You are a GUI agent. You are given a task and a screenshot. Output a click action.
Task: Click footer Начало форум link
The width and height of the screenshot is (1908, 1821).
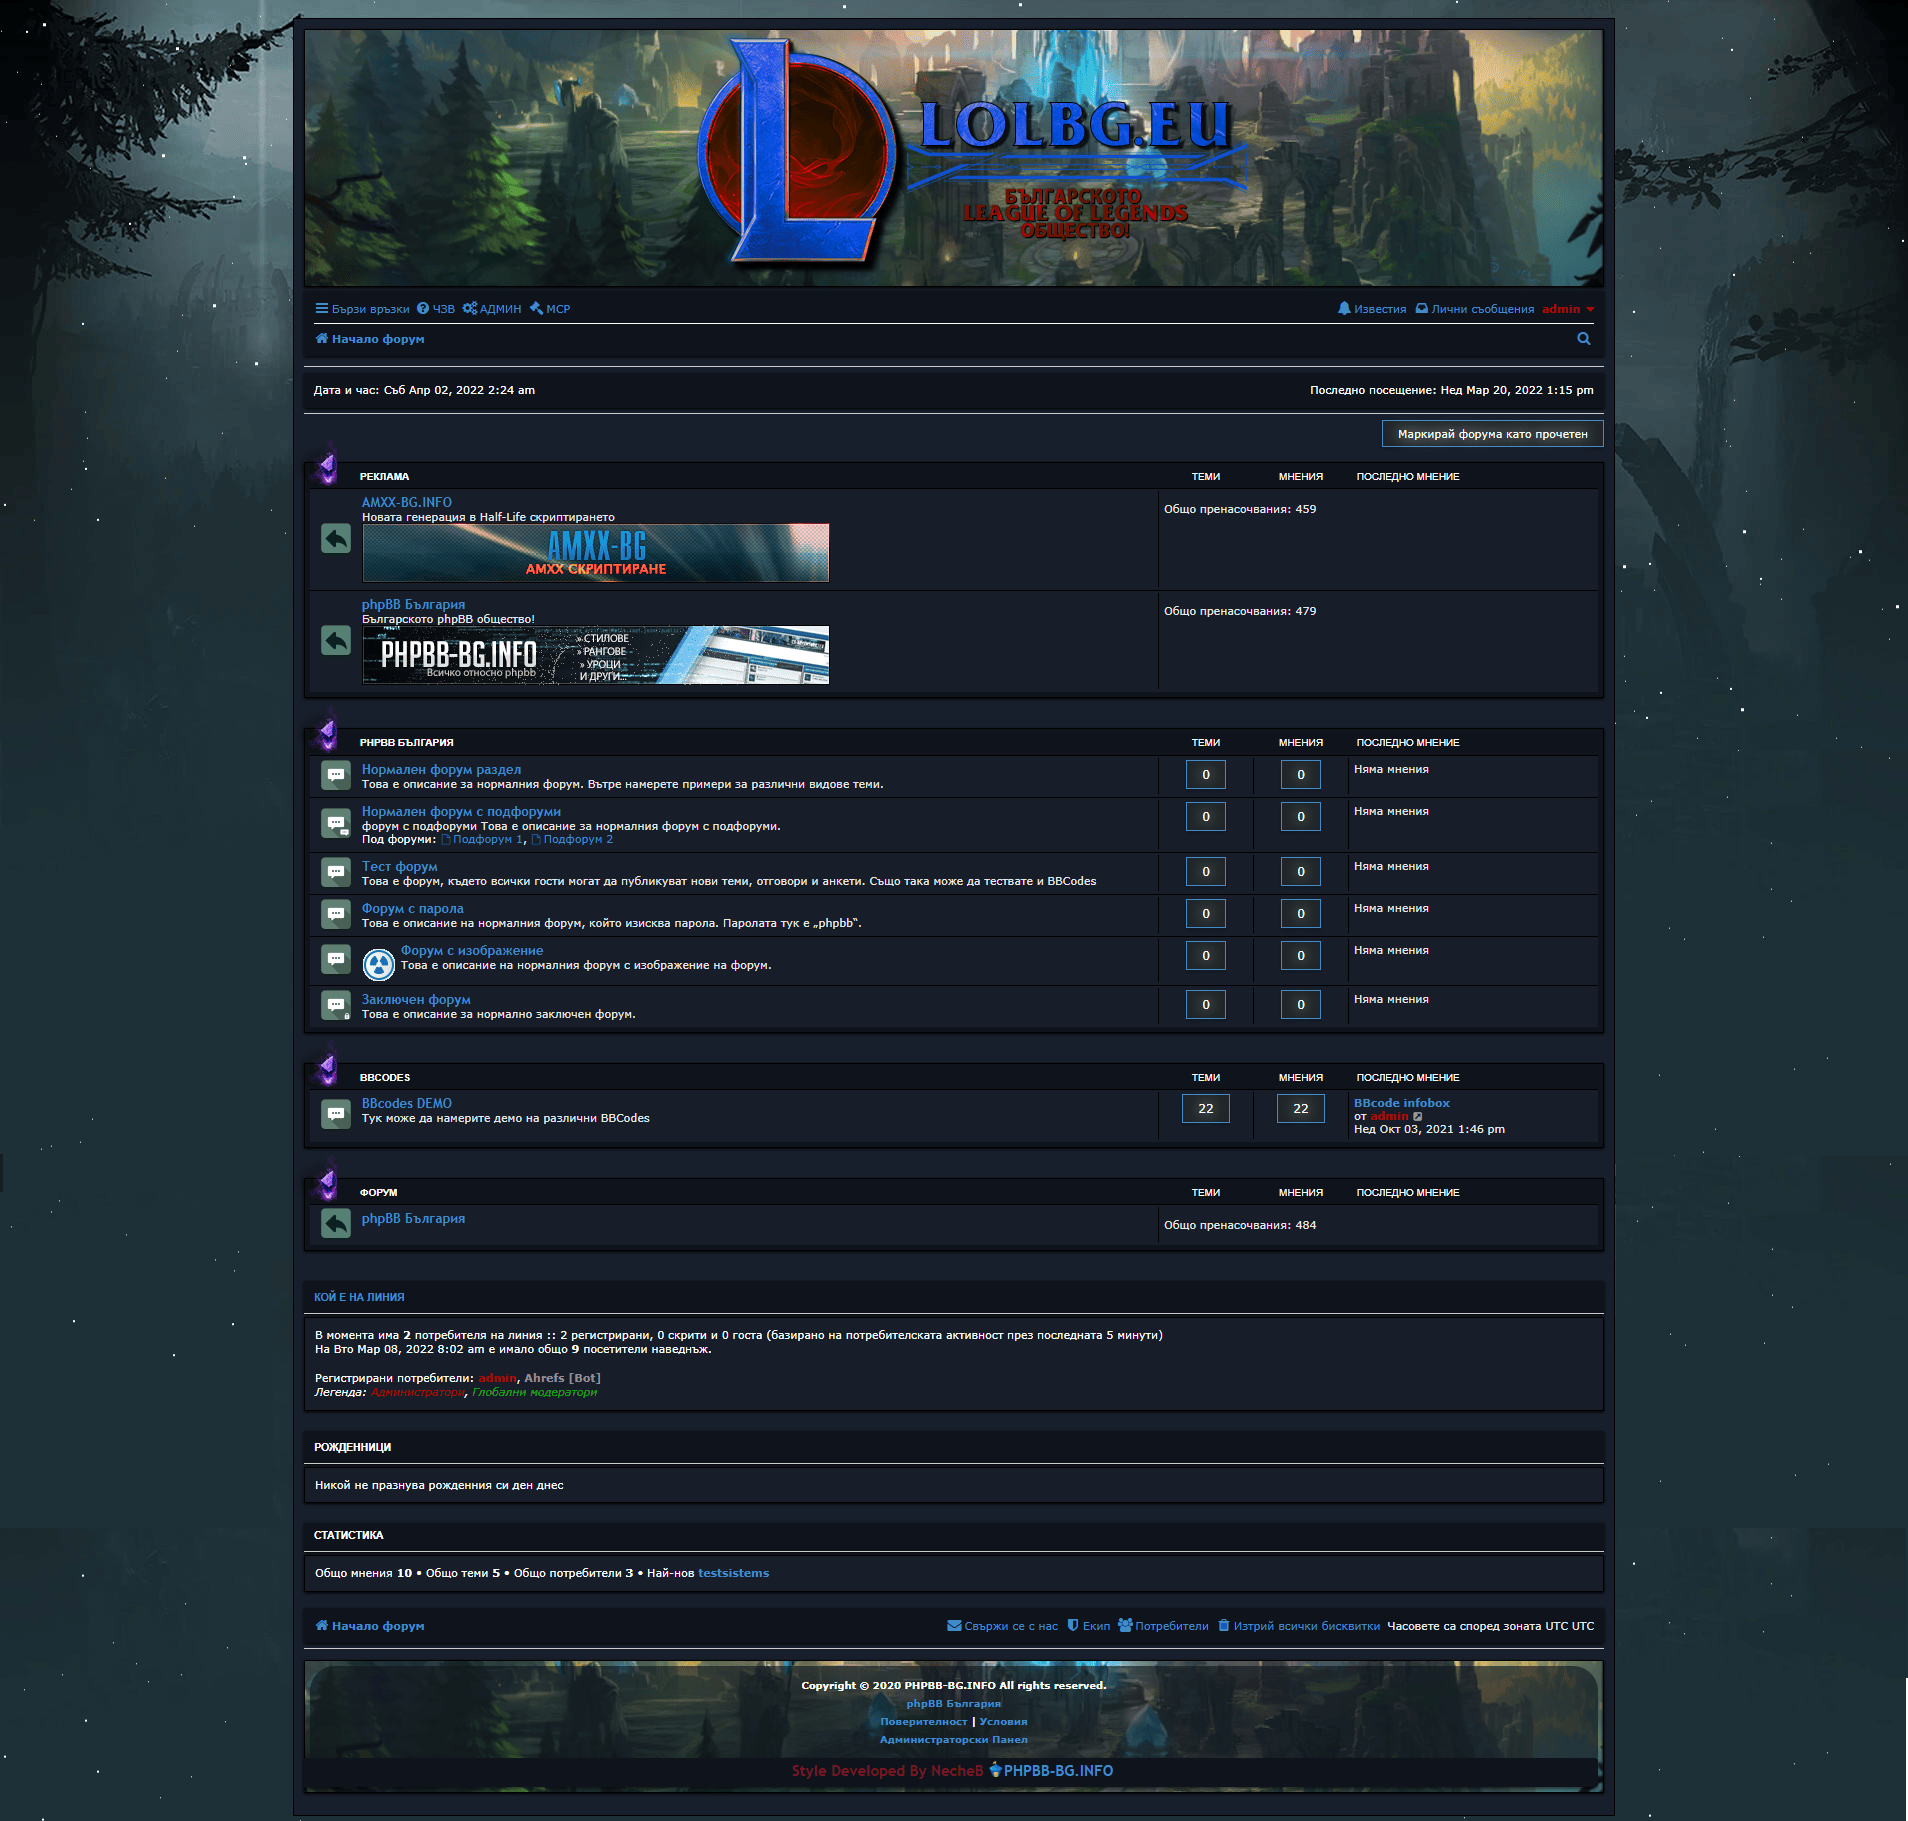370,1626
